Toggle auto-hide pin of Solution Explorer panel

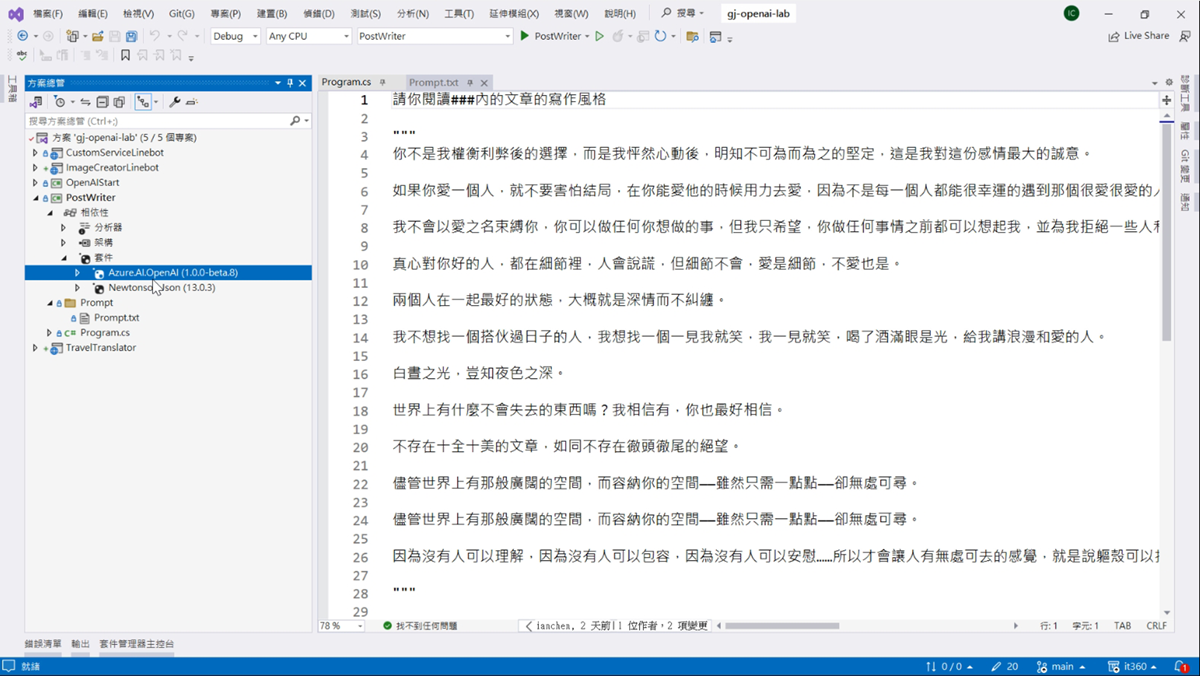coord(290,83)
